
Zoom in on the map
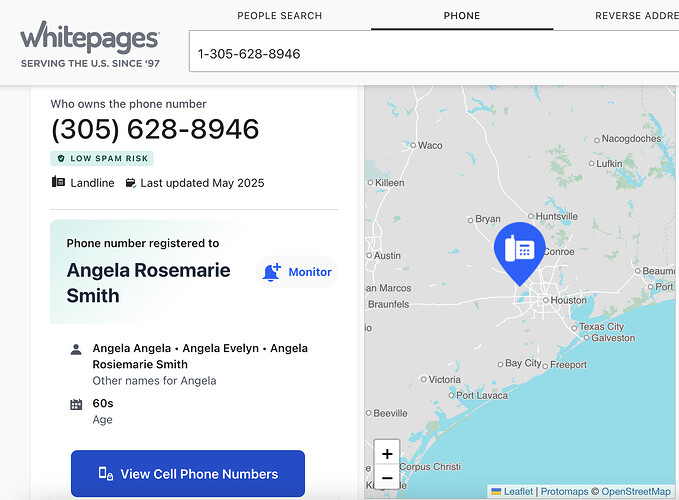tap(387, 451)
